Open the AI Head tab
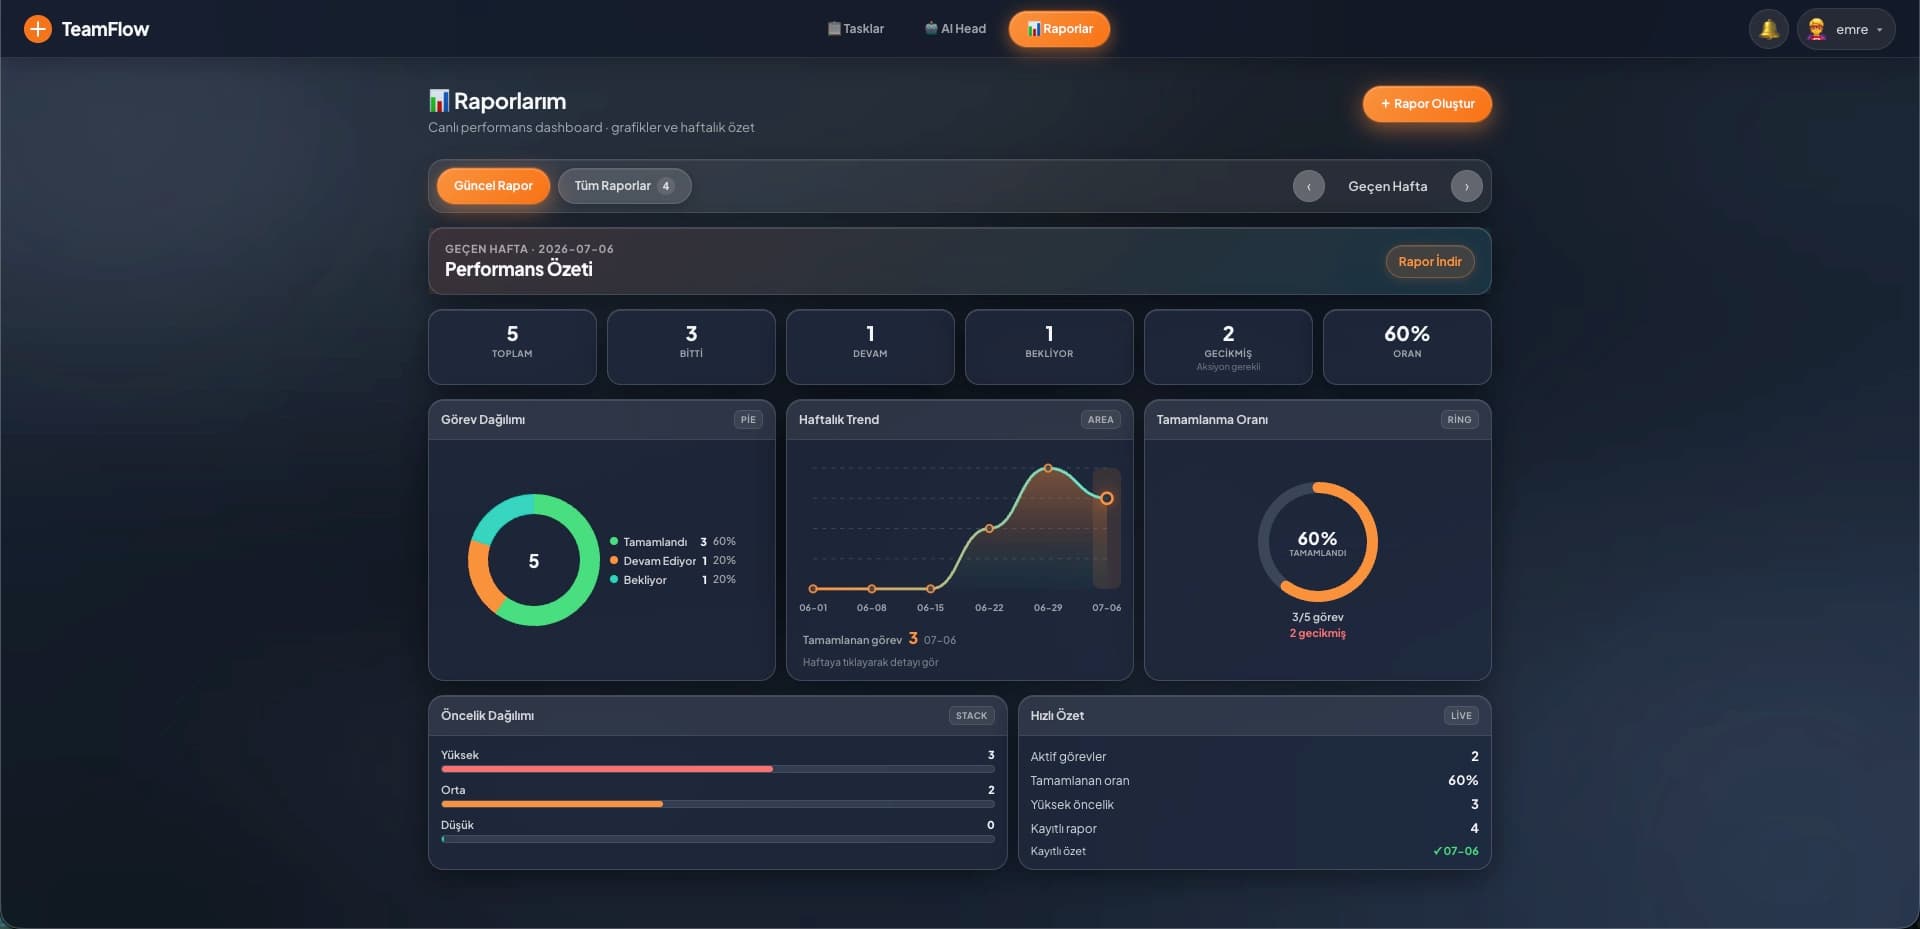The width and height of the screenshot is (1920, 929). (956, 29)
